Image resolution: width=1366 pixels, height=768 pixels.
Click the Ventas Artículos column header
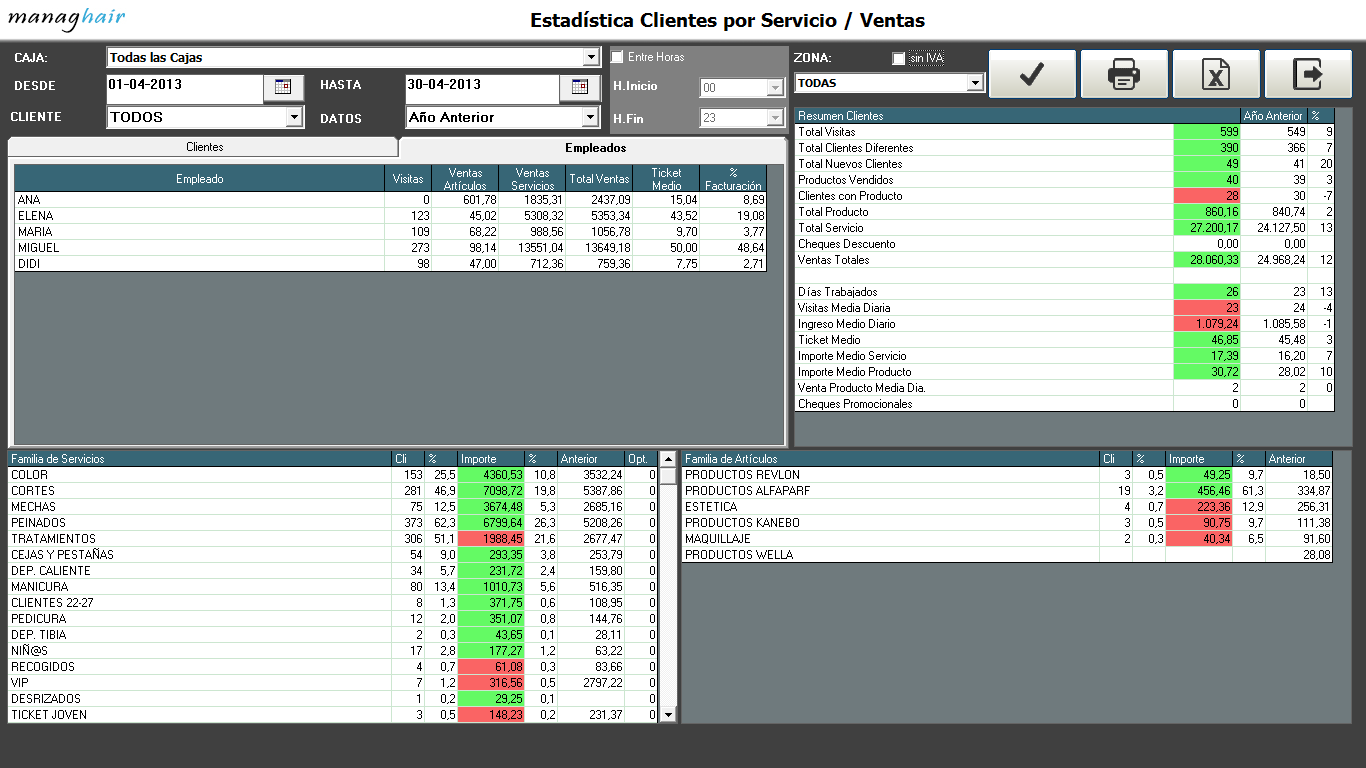point(466,179)
